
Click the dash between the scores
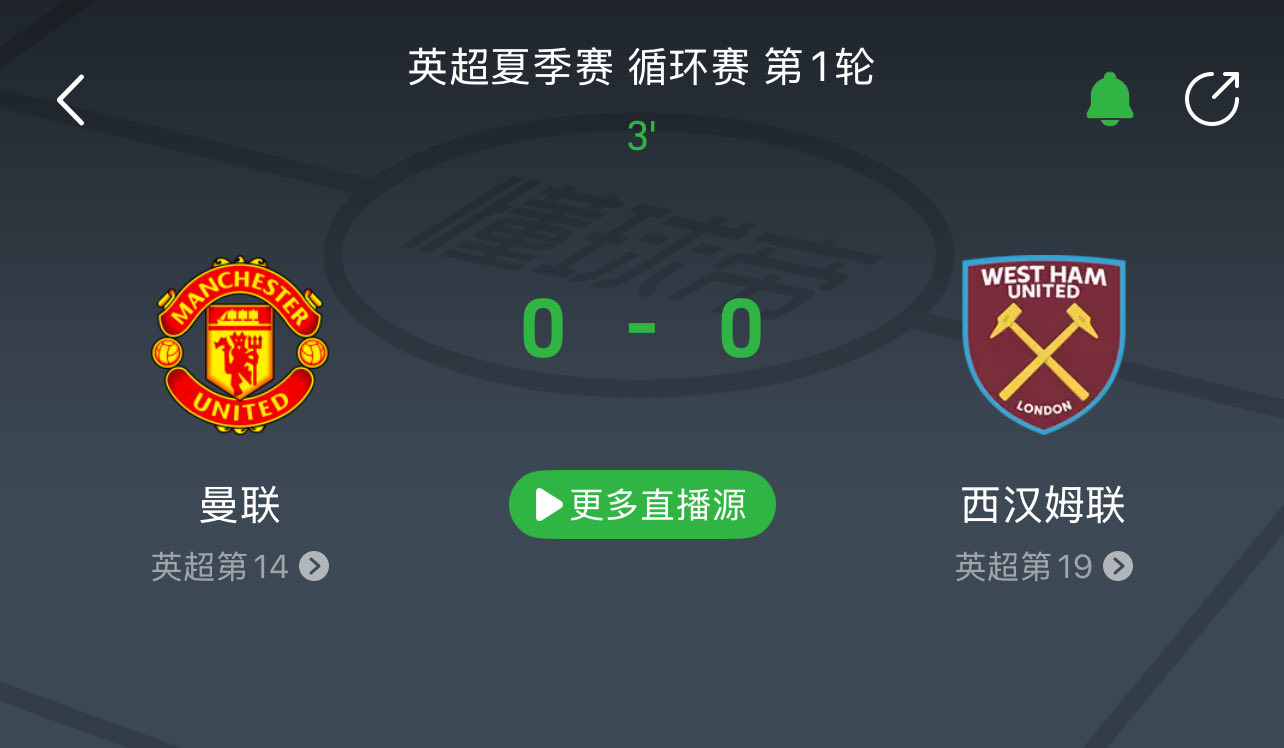(x=642, y=329)
